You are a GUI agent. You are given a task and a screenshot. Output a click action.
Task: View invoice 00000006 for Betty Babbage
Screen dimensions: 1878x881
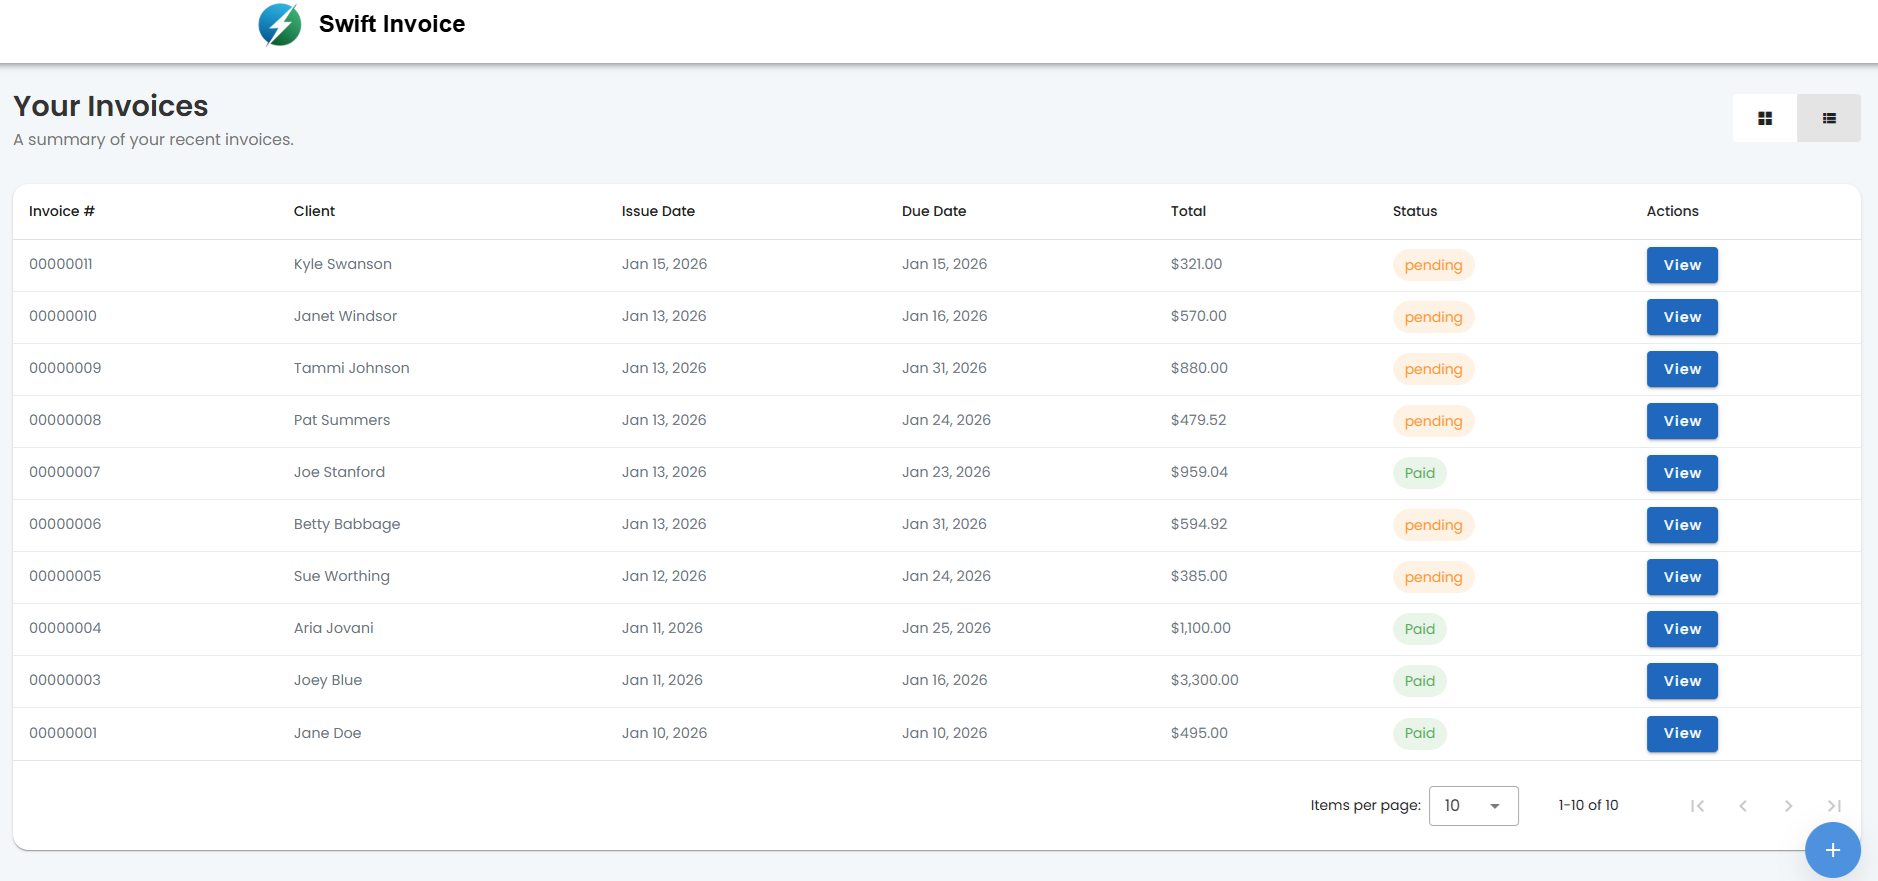click(1682, 525)
